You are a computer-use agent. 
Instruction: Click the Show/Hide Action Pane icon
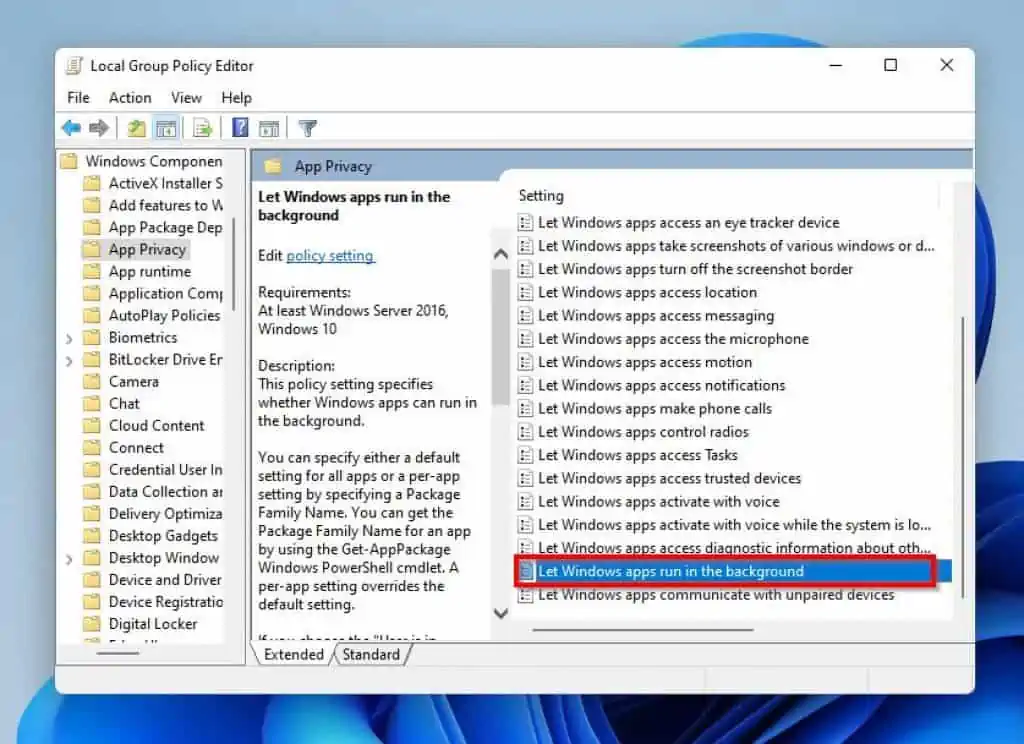(270, 127)
